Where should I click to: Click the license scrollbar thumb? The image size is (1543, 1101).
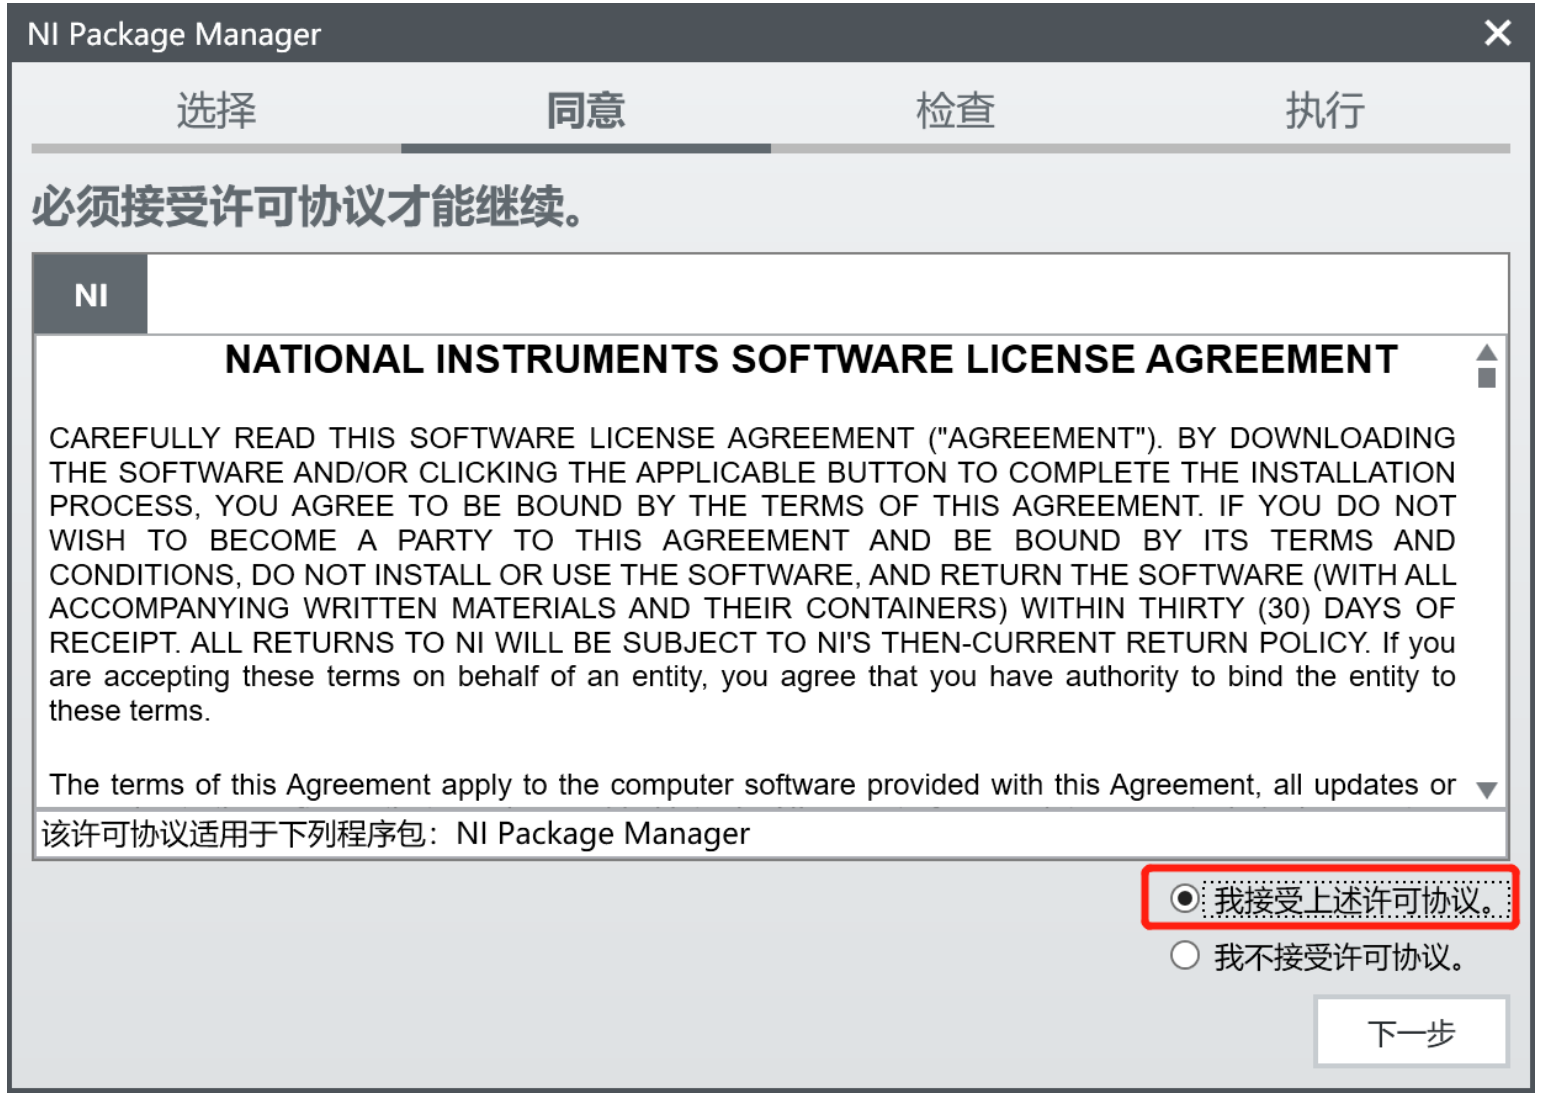pyautogui.click(x=1487, y=378)
